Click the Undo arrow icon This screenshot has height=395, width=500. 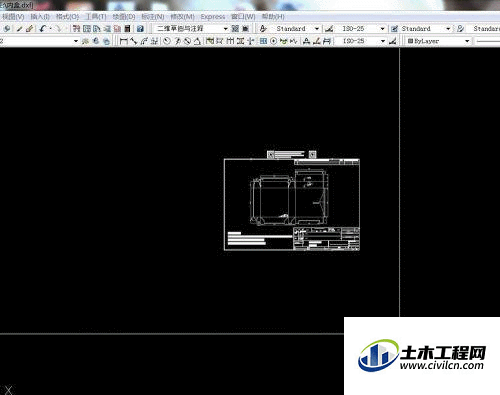pos(43,29)
